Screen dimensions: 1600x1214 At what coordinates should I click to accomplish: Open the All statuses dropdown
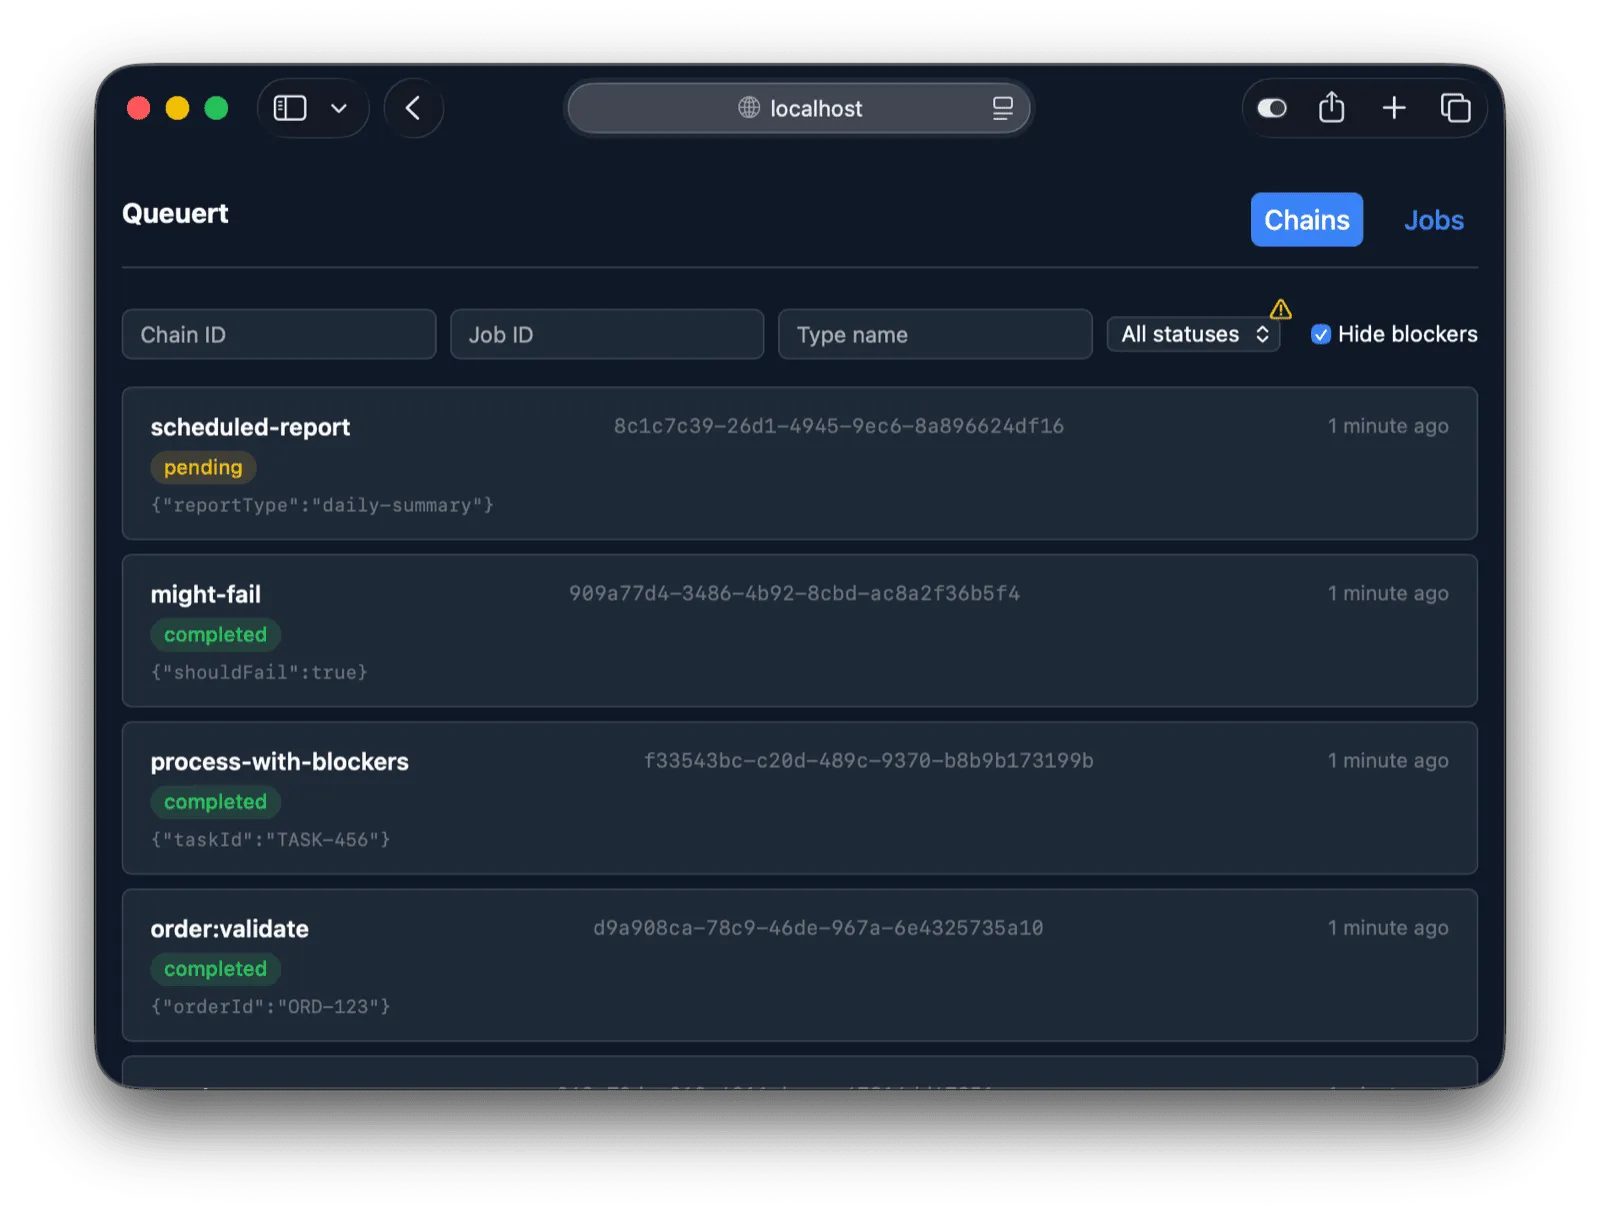(1194, 334)
